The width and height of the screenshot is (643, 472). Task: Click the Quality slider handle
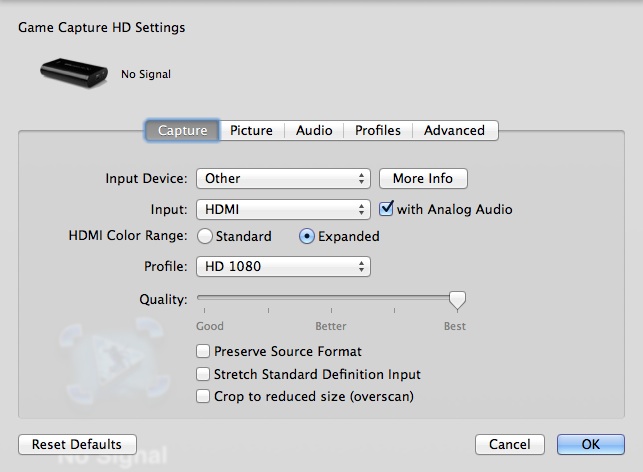(457, 299)
